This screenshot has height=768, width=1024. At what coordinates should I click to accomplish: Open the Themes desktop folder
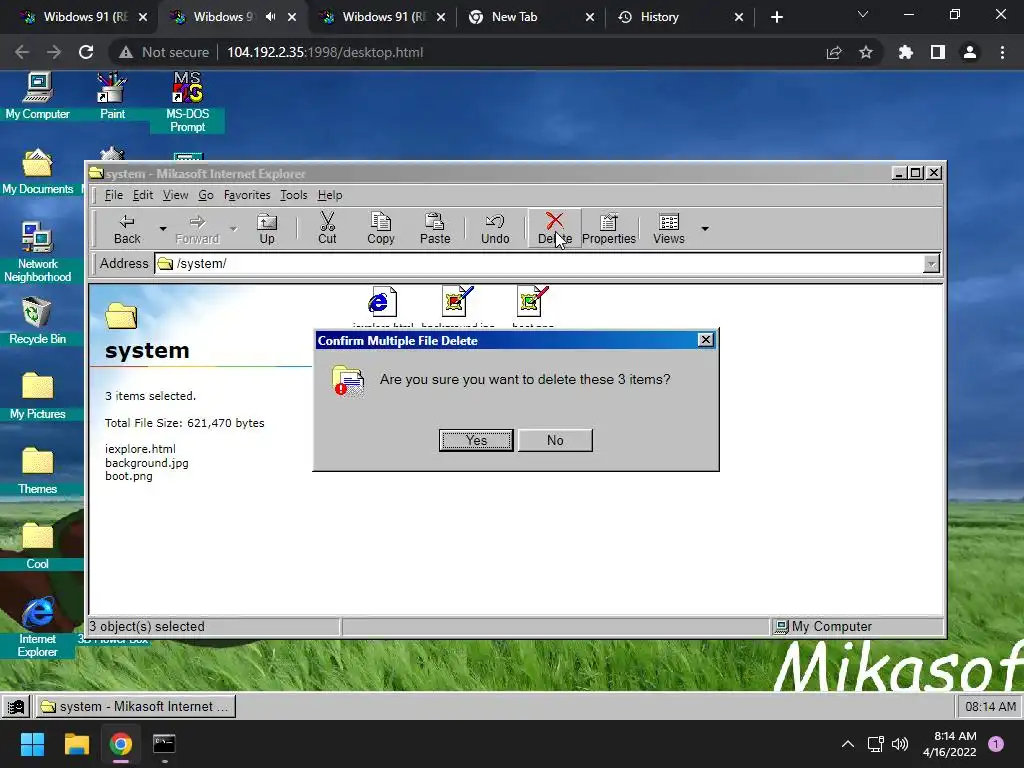coord(37,471)
